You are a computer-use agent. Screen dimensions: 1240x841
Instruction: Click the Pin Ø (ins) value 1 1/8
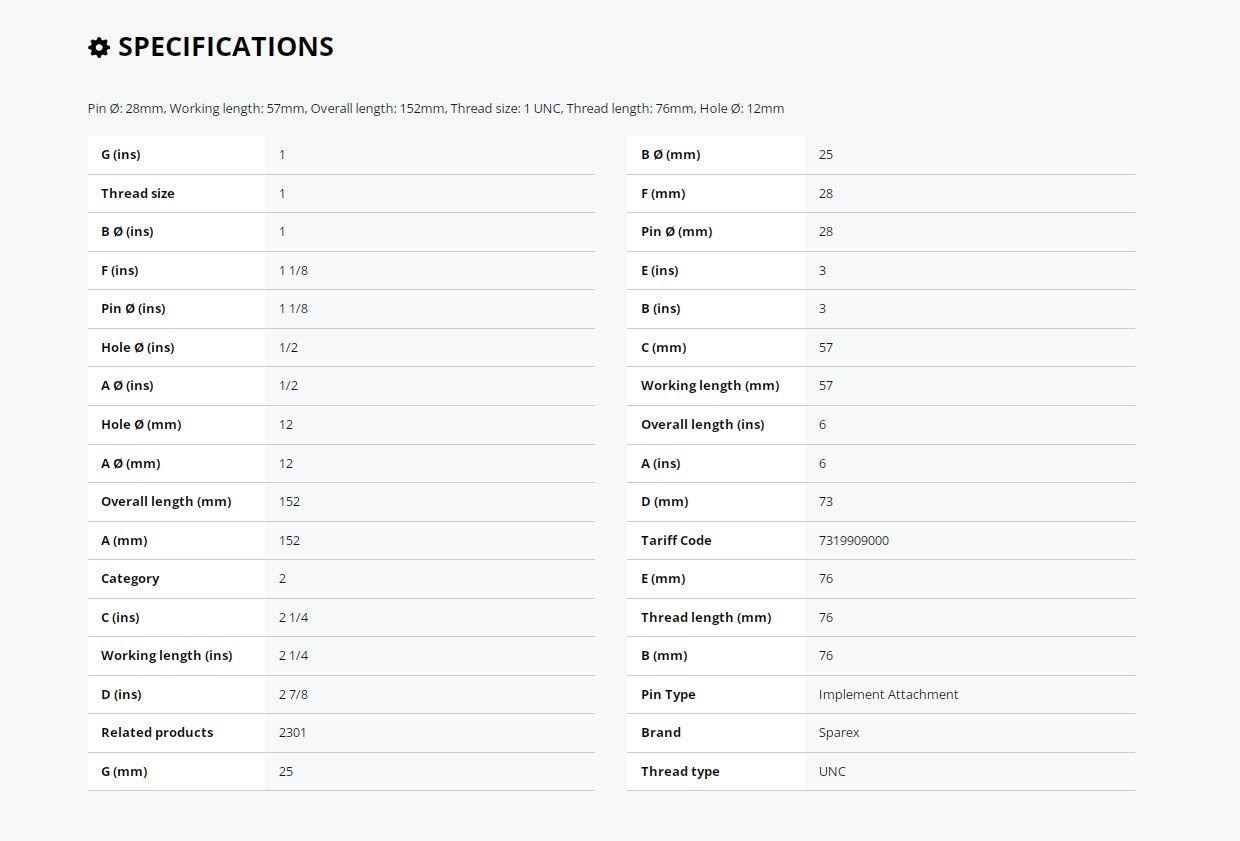point(293,308)
